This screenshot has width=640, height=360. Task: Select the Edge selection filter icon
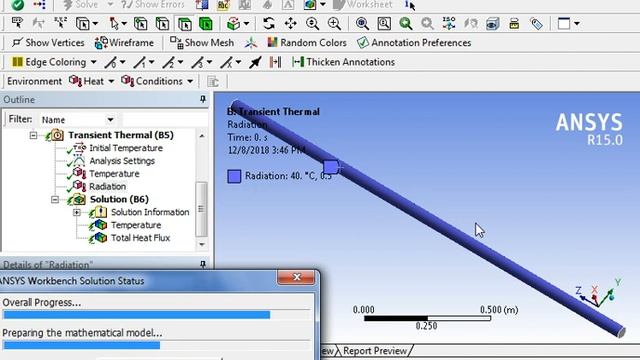(162, 24)
